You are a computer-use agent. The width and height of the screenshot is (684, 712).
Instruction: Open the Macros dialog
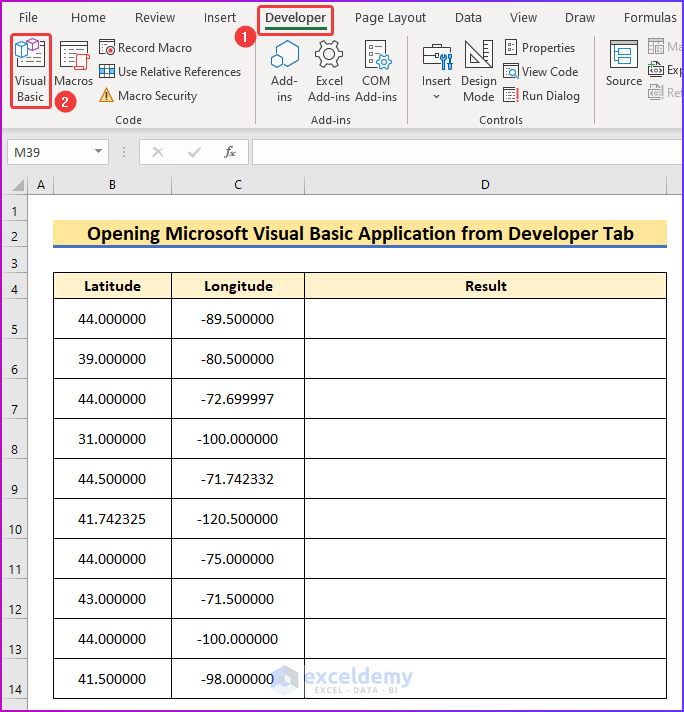pos(73,64)
